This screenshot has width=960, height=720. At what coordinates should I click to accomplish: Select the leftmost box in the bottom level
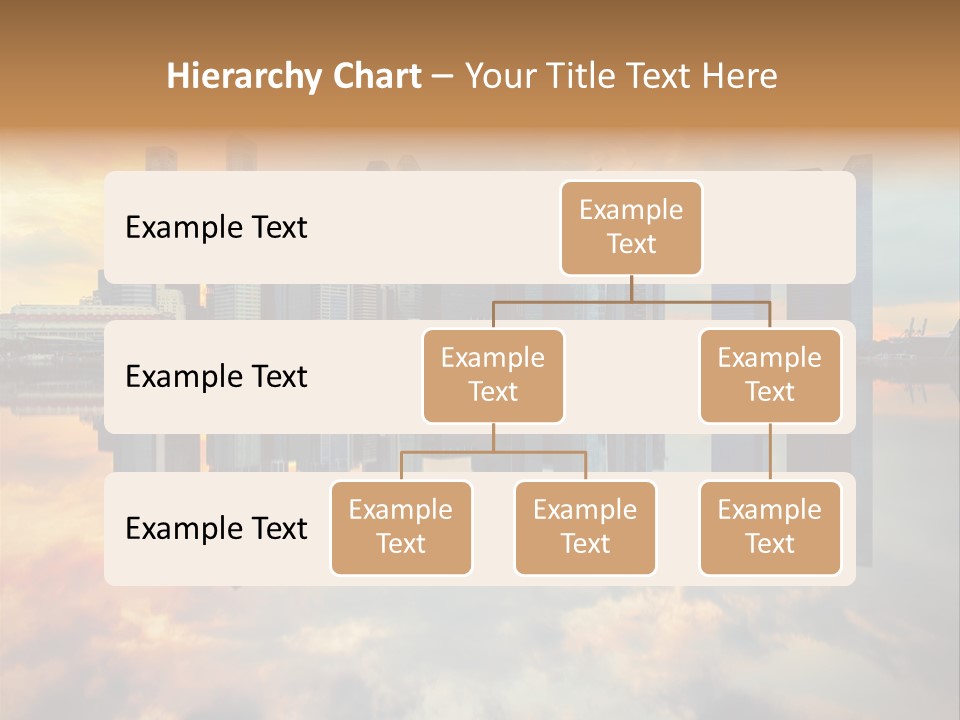(401, 527)
